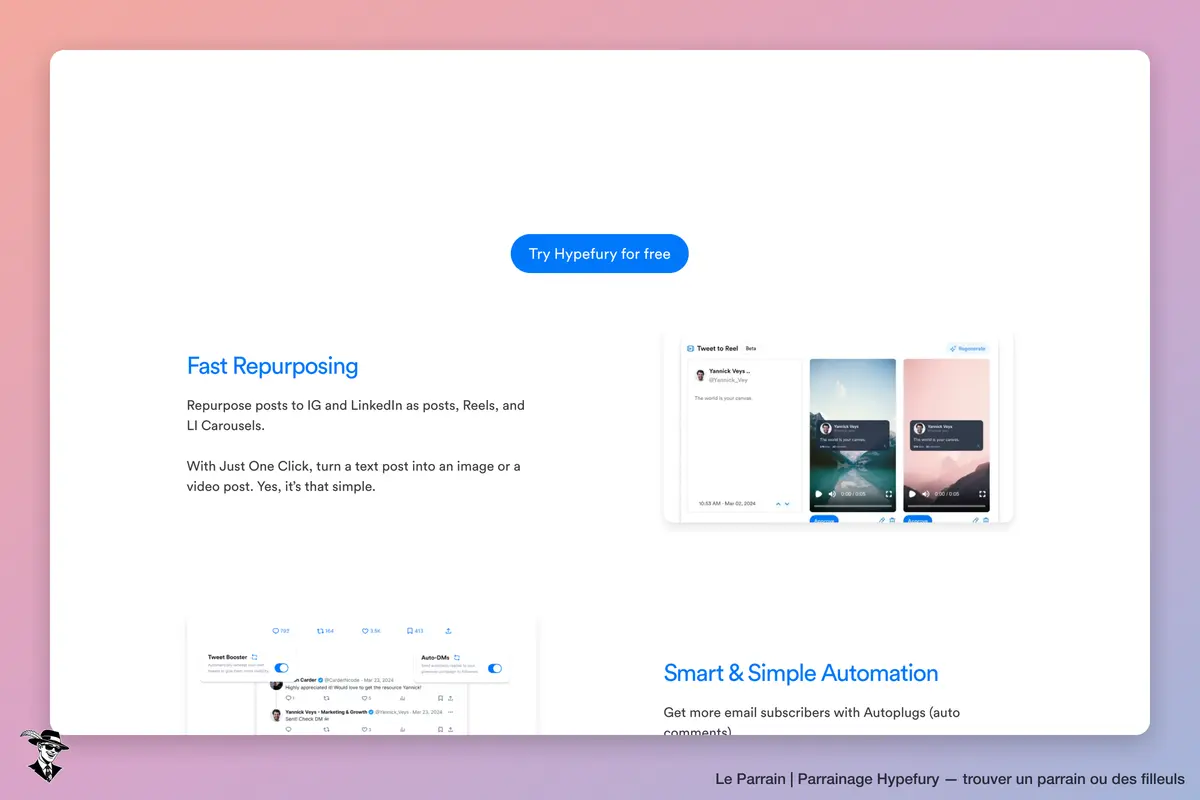Click the Fast Repurposing heading
This screenshot has width=1200, height=800.
pos(272,366)
